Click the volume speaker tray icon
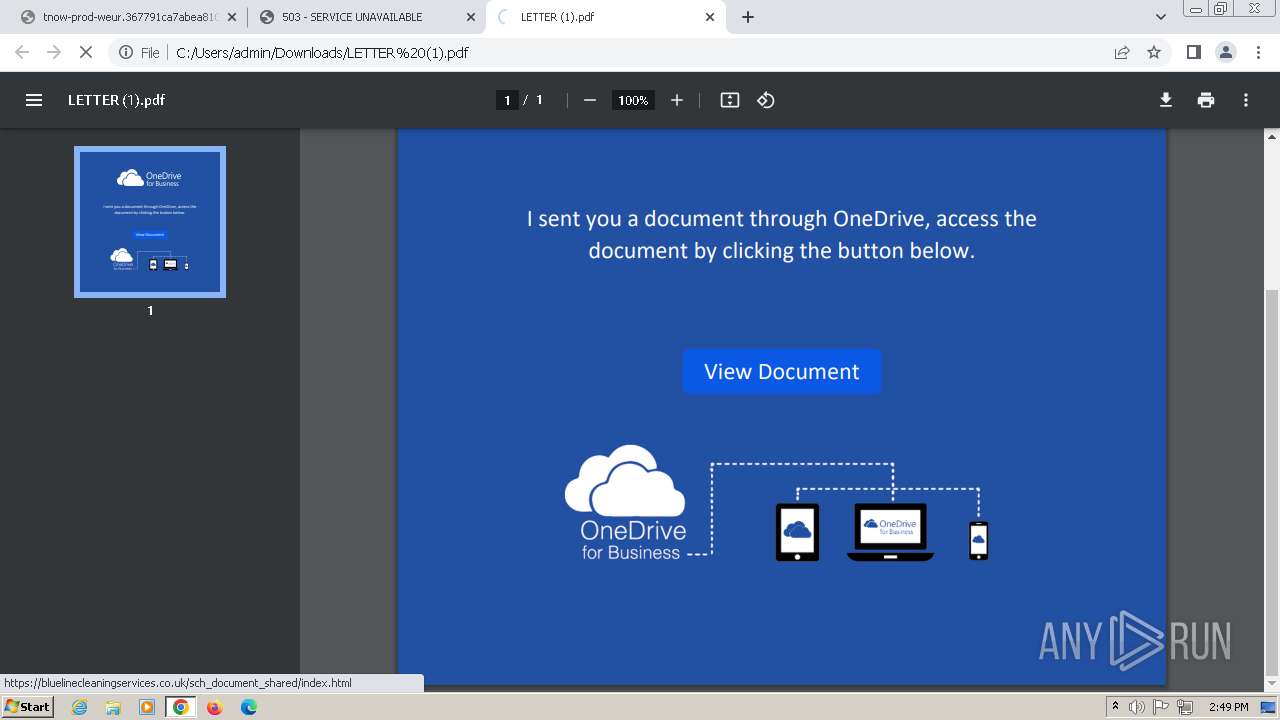Image resolution: width=1280 pixels, height=720 pixels. point(1137,707)
